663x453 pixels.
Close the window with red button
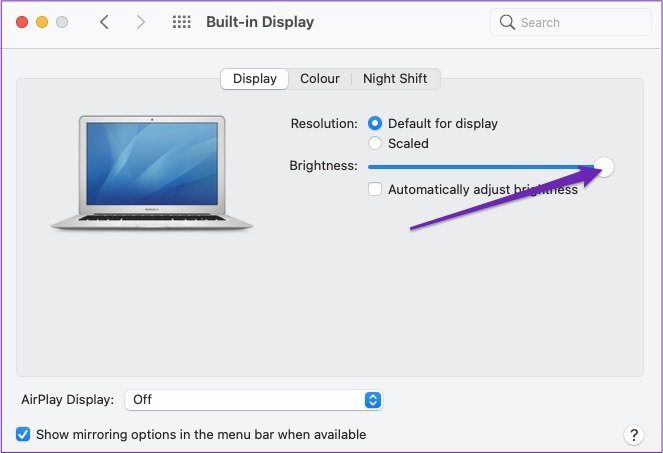(x=22, y=22)
